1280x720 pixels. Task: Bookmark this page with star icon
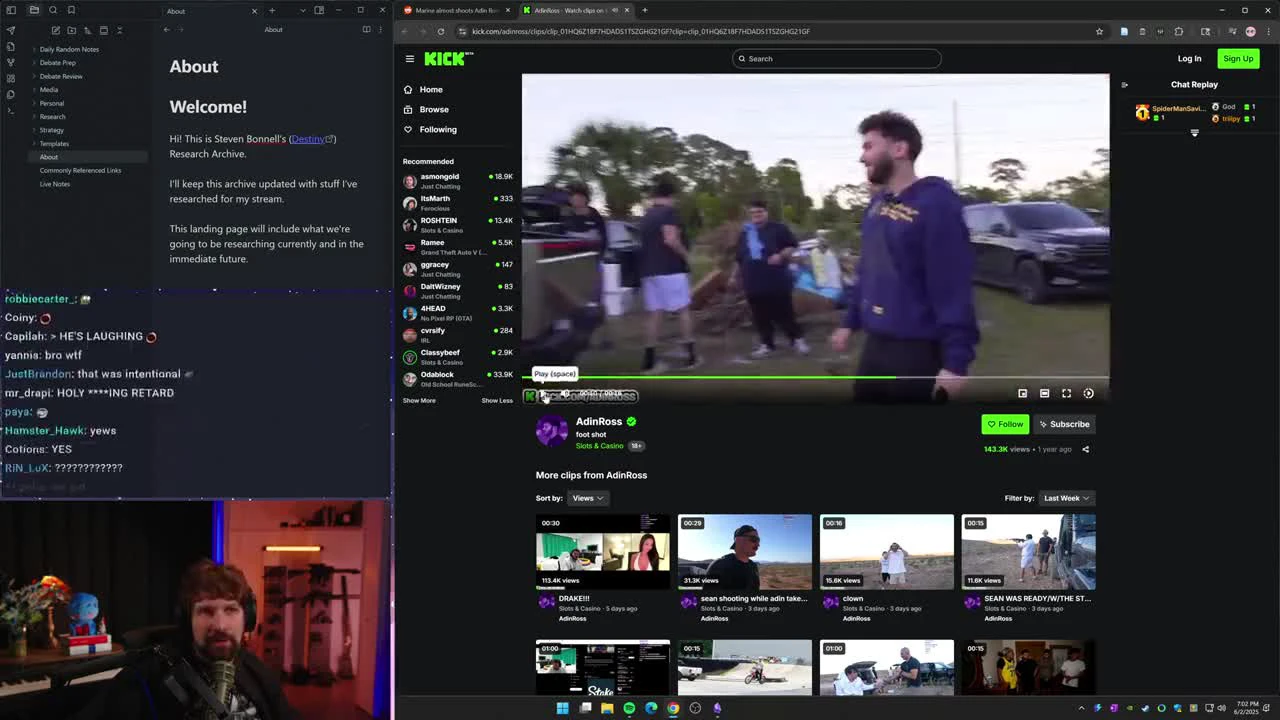tap(1099, 31)
